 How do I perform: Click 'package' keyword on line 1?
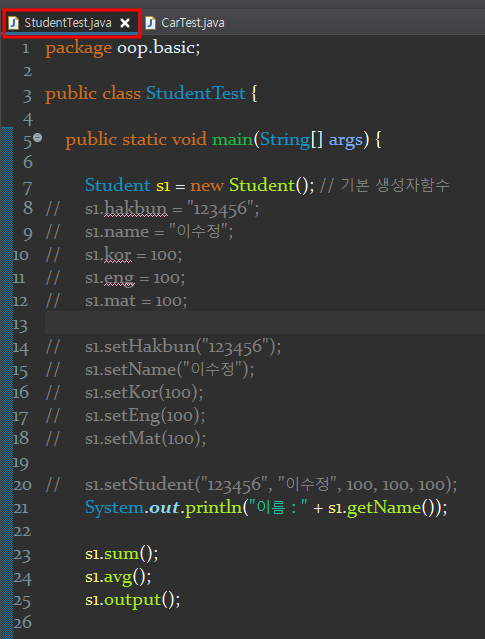(x=78, y=48)
